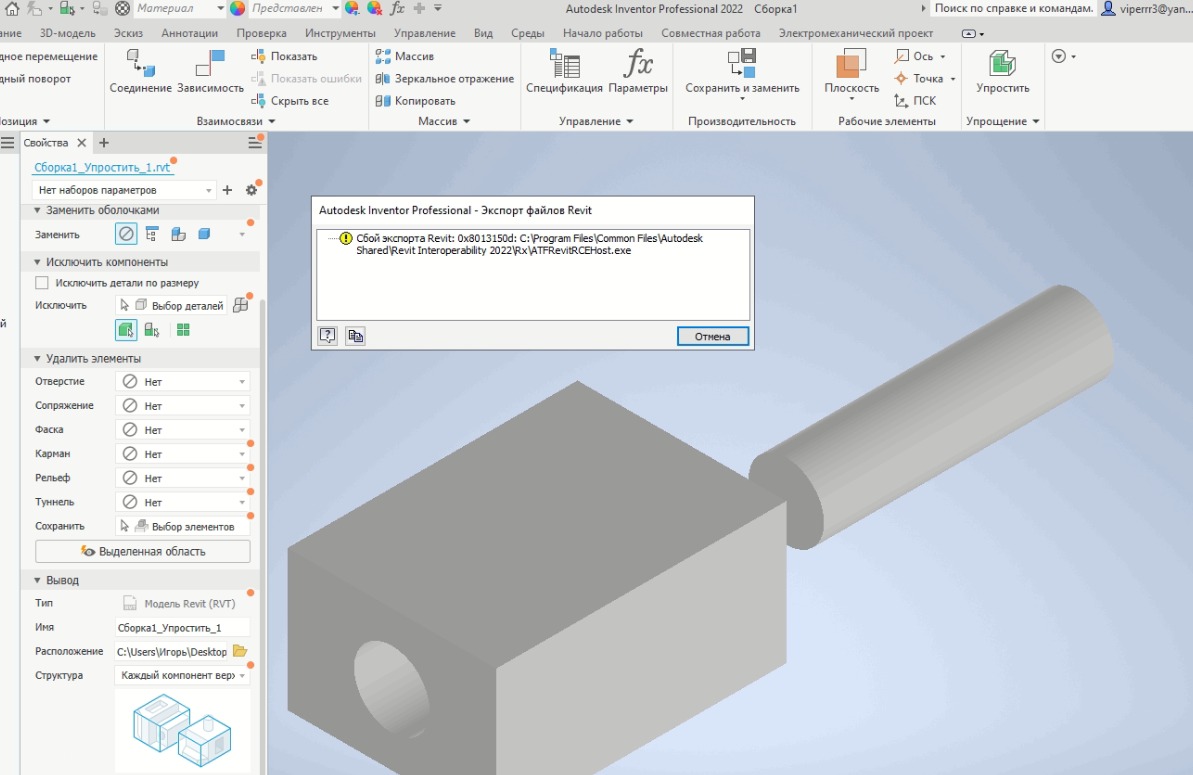Select the Зеркальное отражение tool
This screenshot has height=775, width=1193.
point(445,78)
